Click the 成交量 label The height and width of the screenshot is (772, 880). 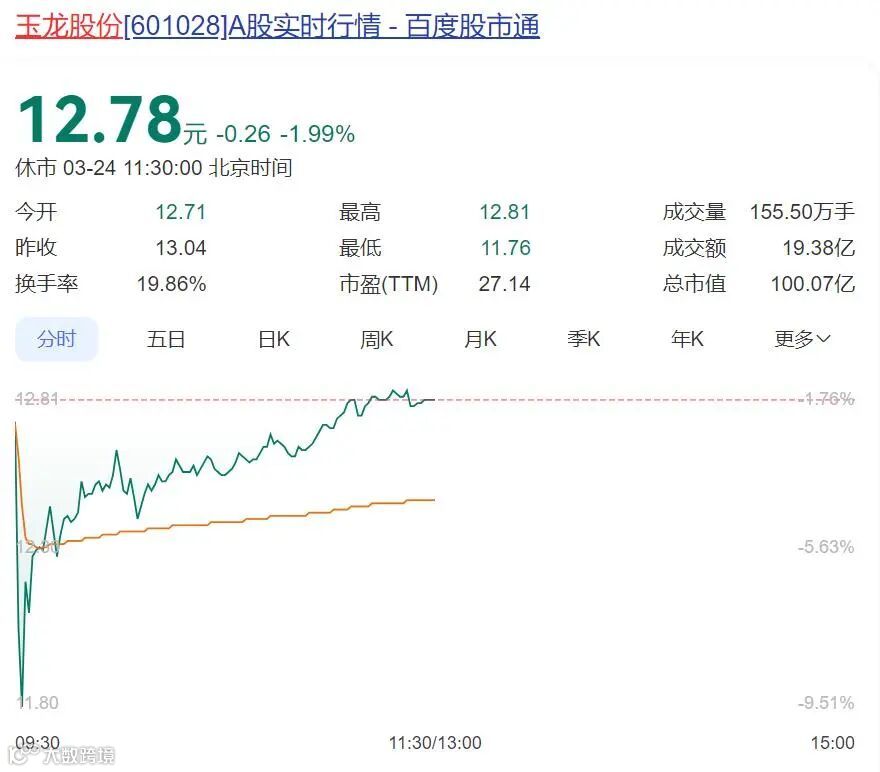tap(695, 212)
